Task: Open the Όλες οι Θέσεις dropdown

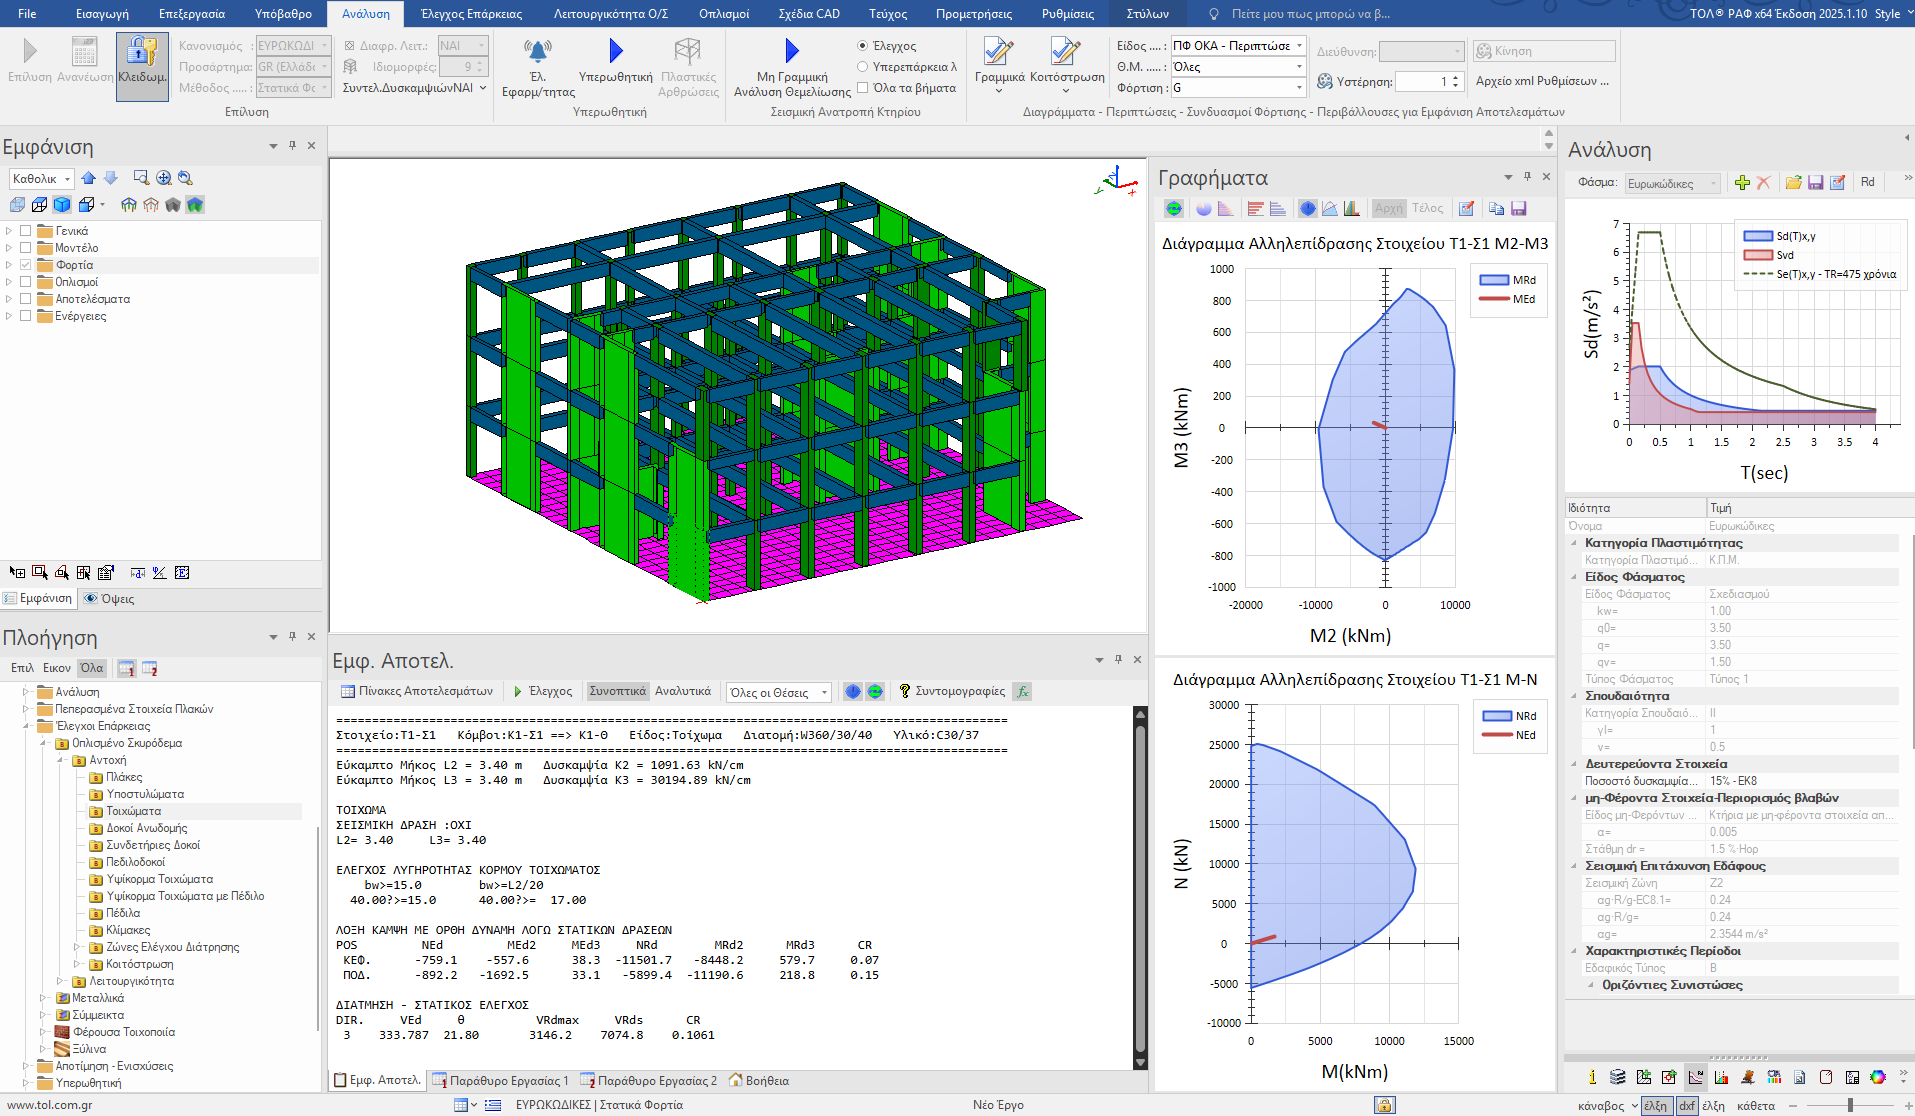Action: pos(824,692)
